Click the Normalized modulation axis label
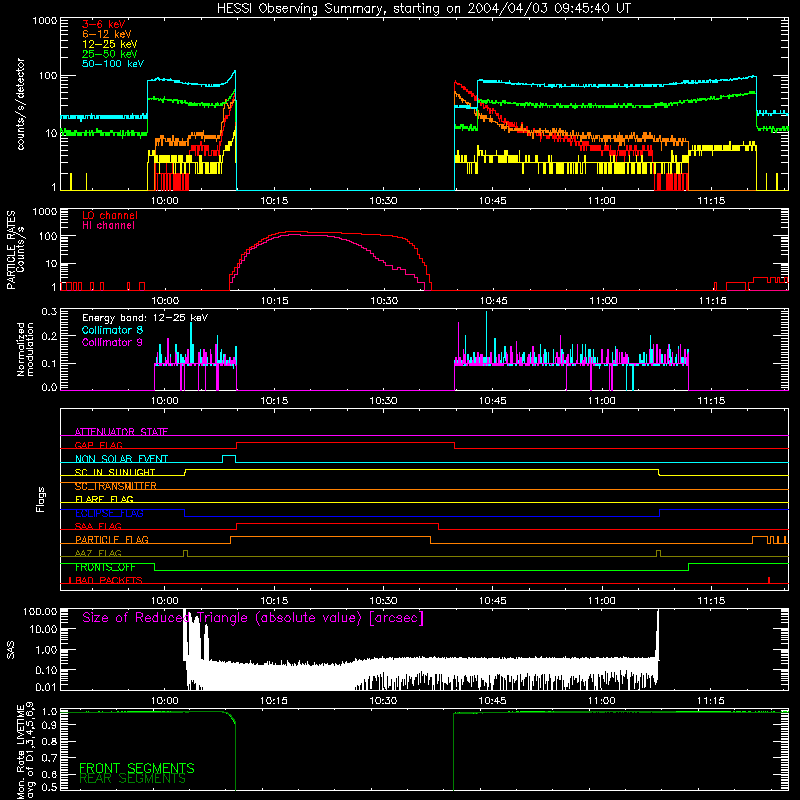The image size is (800, 800). click(x=25, y=349)
